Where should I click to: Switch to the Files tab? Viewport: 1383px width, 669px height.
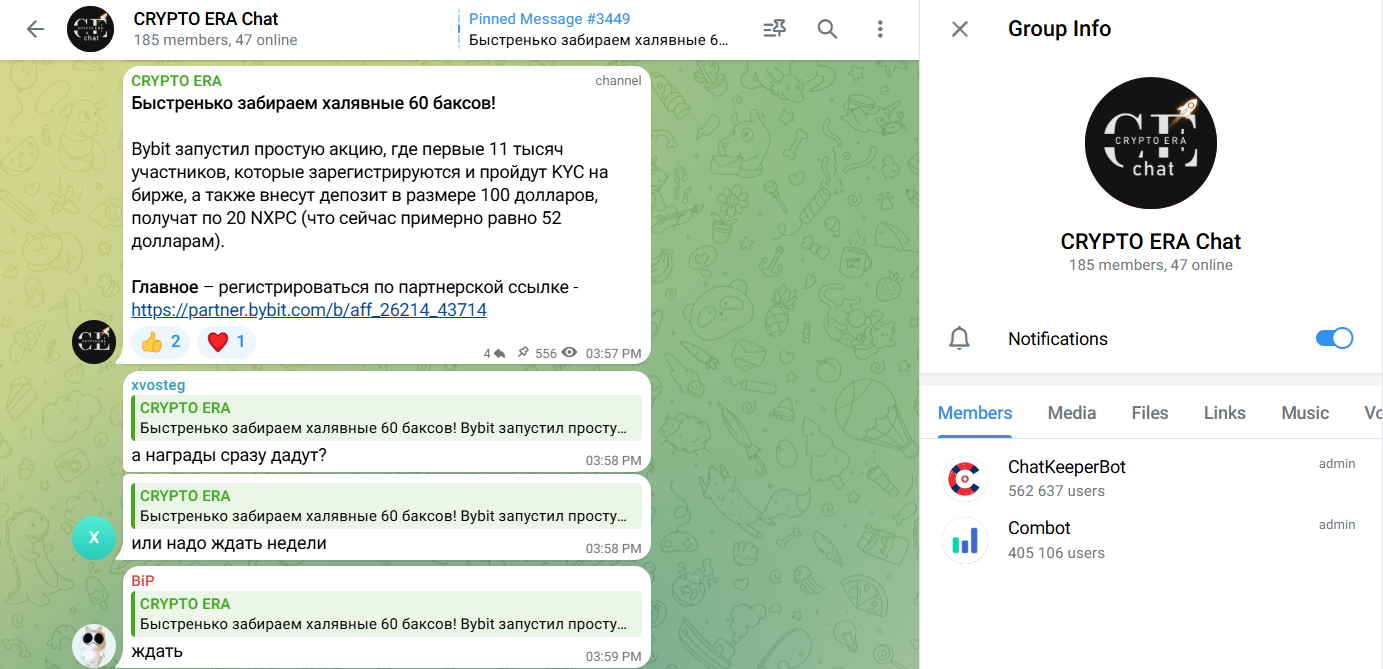click(x=1150, y=413)
